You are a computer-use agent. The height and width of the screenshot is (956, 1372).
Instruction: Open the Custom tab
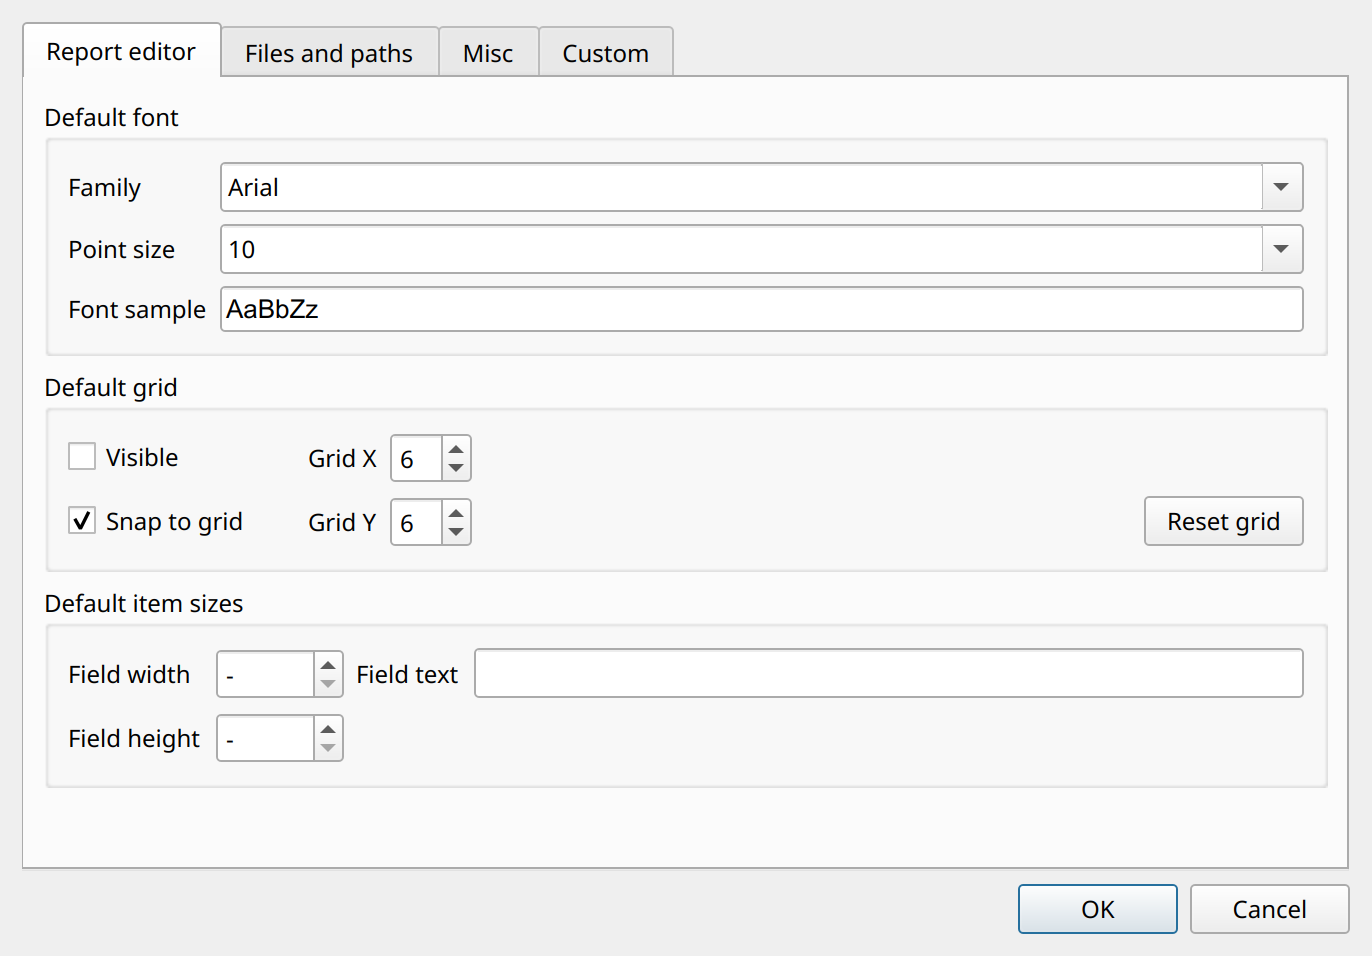605,53
